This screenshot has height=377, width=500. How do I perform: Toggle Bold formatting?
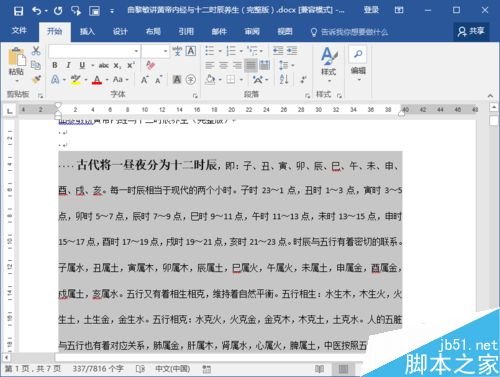coord(55,65)
